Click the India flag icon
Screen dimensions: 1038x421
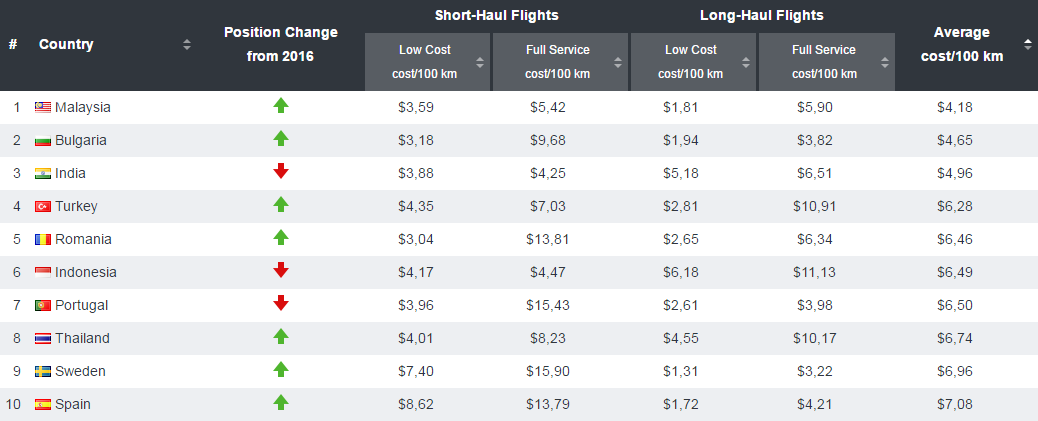pyautogui.click(x=43, y=174)
